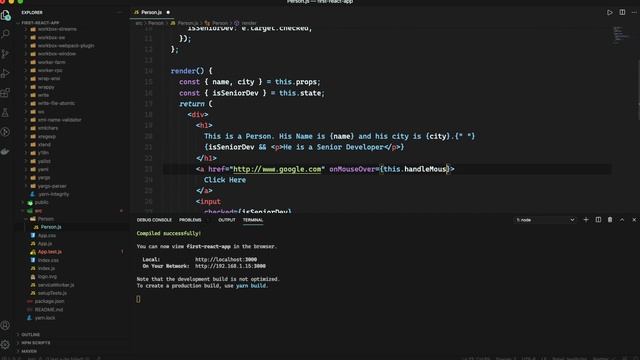Split the editor to the right
Image resolution: width=640 pixels, height=360 pixels.
pos(622,13)
